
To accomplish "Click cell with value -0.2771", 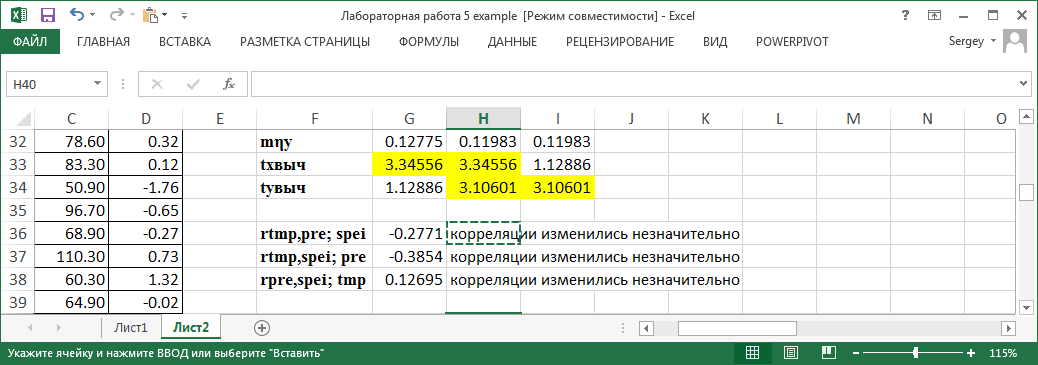I will pos(409,234).
